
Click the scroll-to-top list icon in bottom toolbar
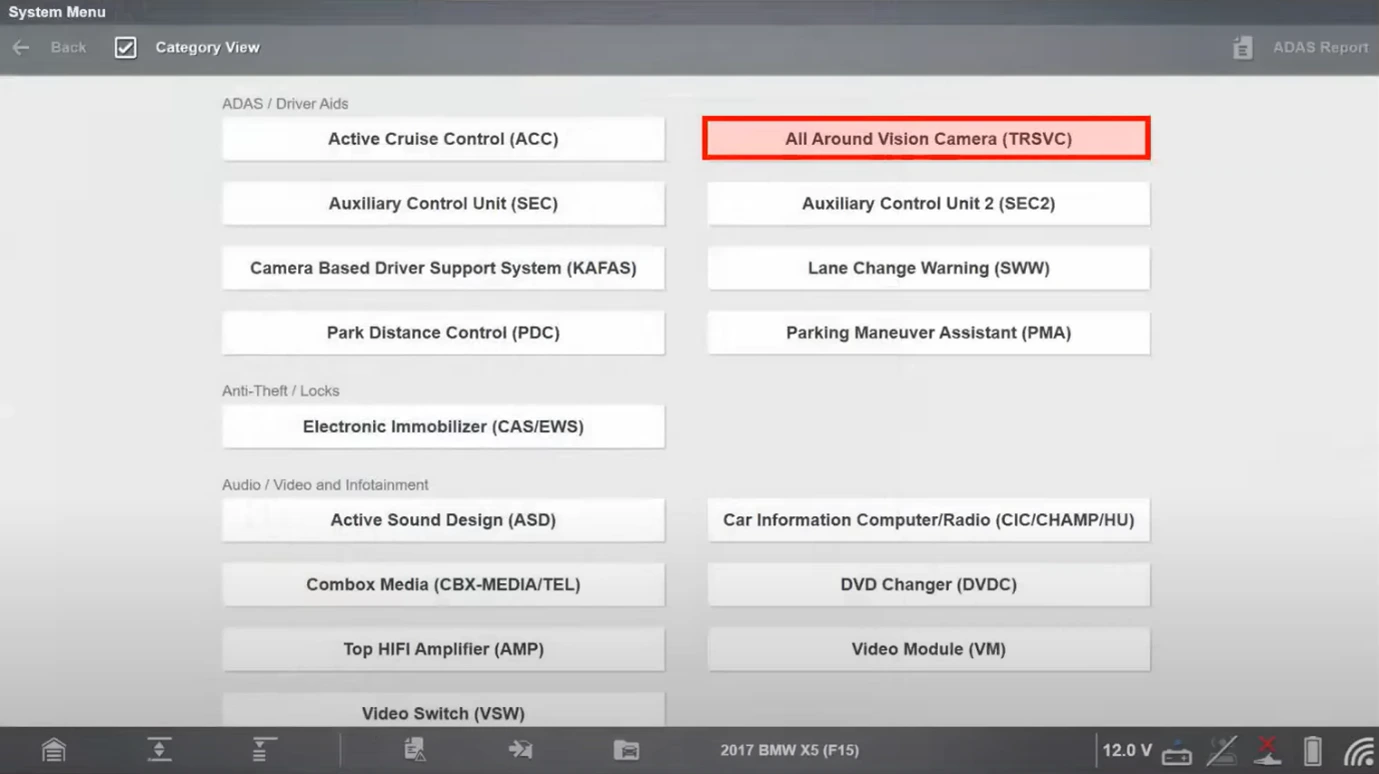pos(264,750)
